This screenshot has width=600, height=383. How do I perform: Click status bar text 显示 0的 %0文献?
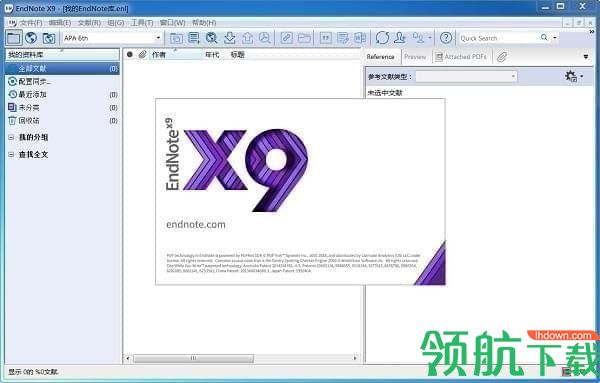tap(33, 372)
